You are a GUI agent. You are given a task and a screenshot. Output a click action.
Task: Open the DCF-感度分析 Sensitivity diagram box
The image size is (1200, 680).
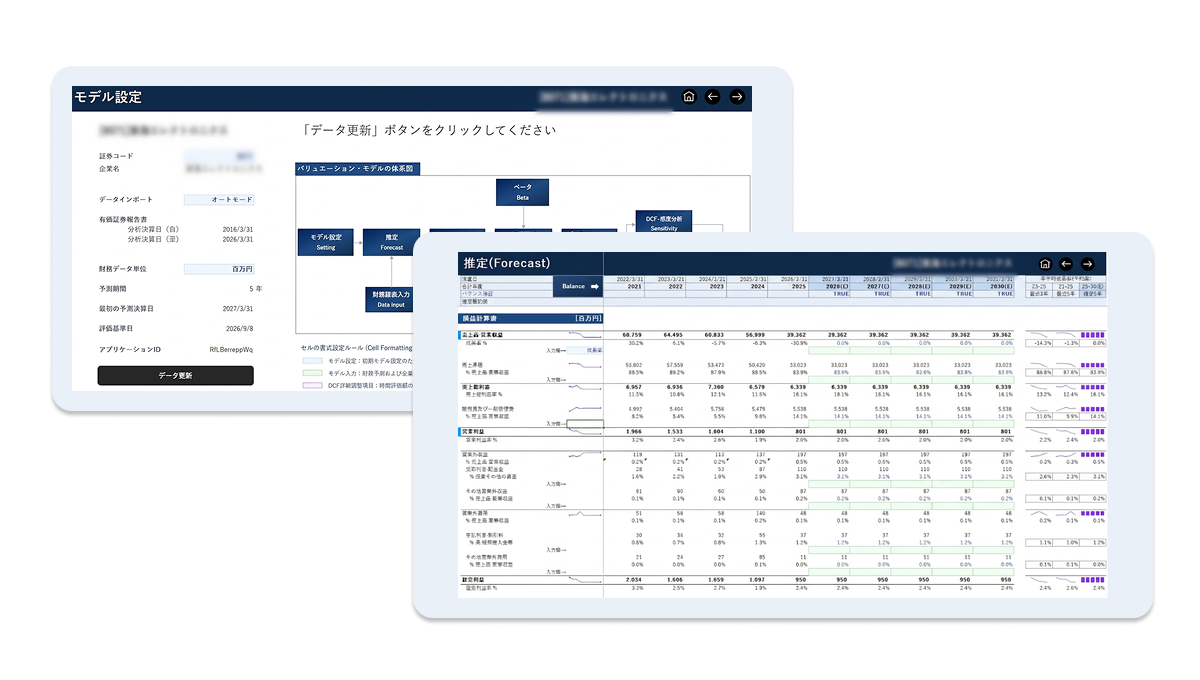tap(664, 223)
